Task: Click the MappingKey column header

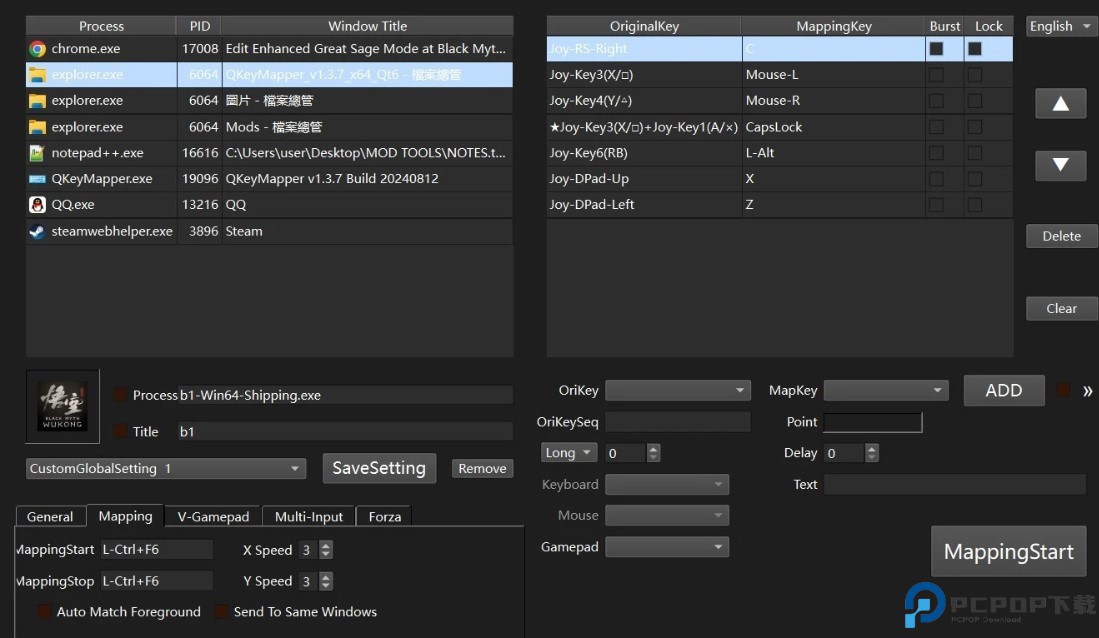Action: 834,26
